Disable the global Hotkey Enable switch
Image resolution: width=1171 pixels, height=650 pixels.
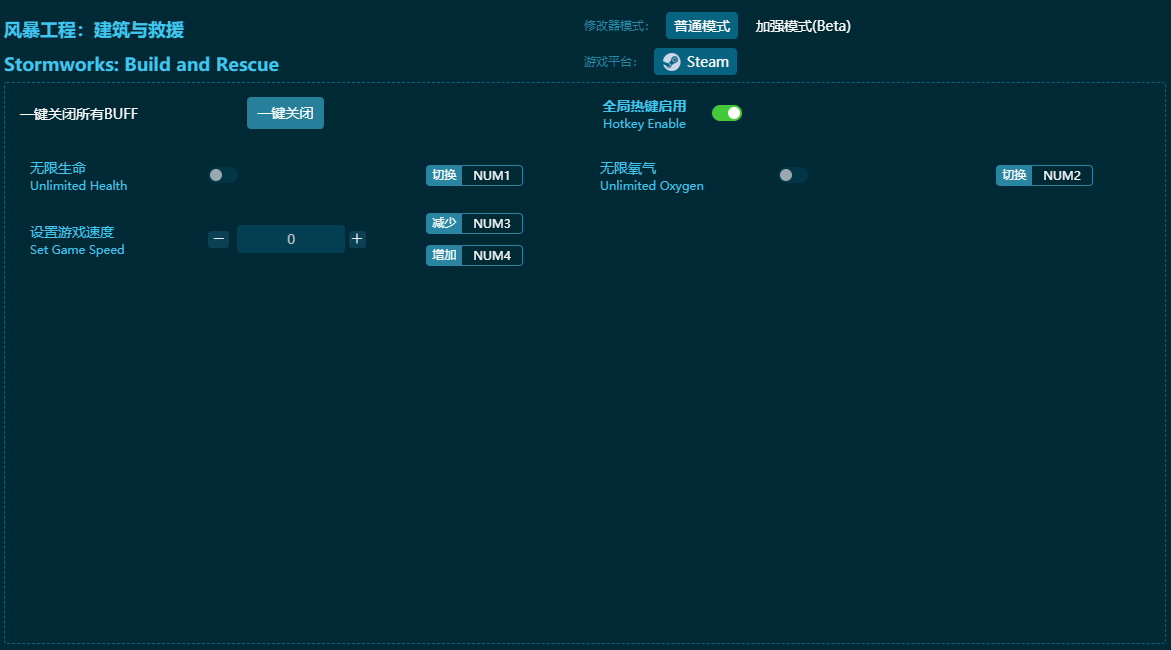click(727, 113)
